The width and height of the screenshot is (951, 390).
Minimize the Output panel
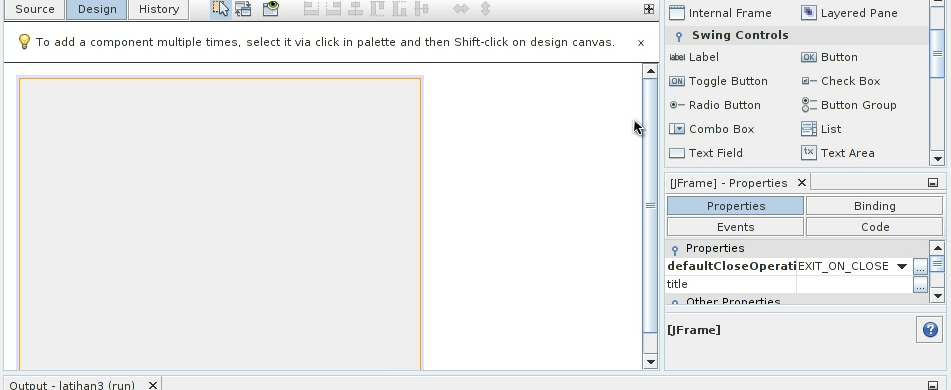pyautogui.click(x=933, y=385)
